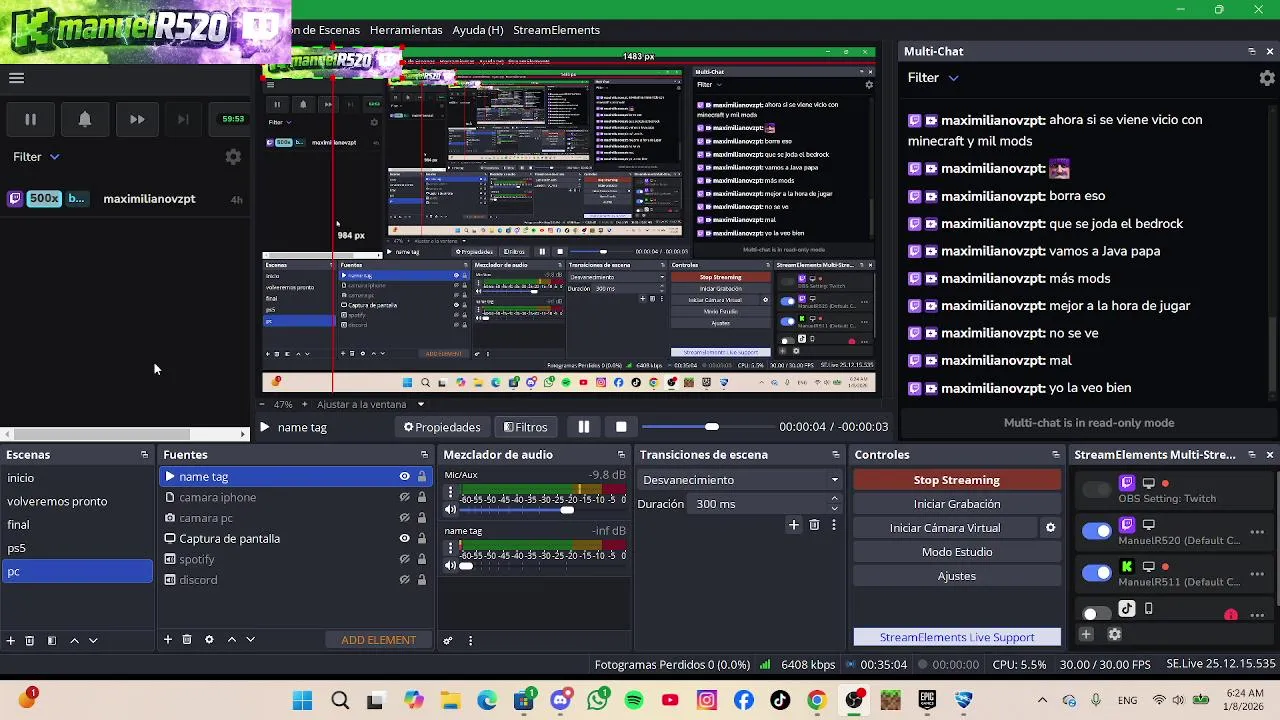Viewport: 1280px width, 720px height.
Task: Open activity feed settings gear
Action: pyautogui.click(x=233, y=157)
